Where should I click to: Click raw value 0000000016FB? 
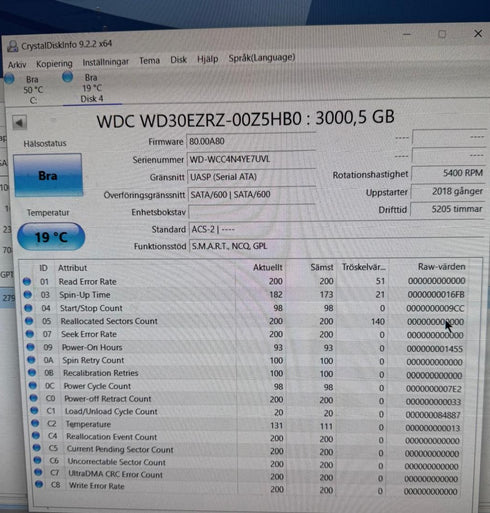tap(436, 295)
